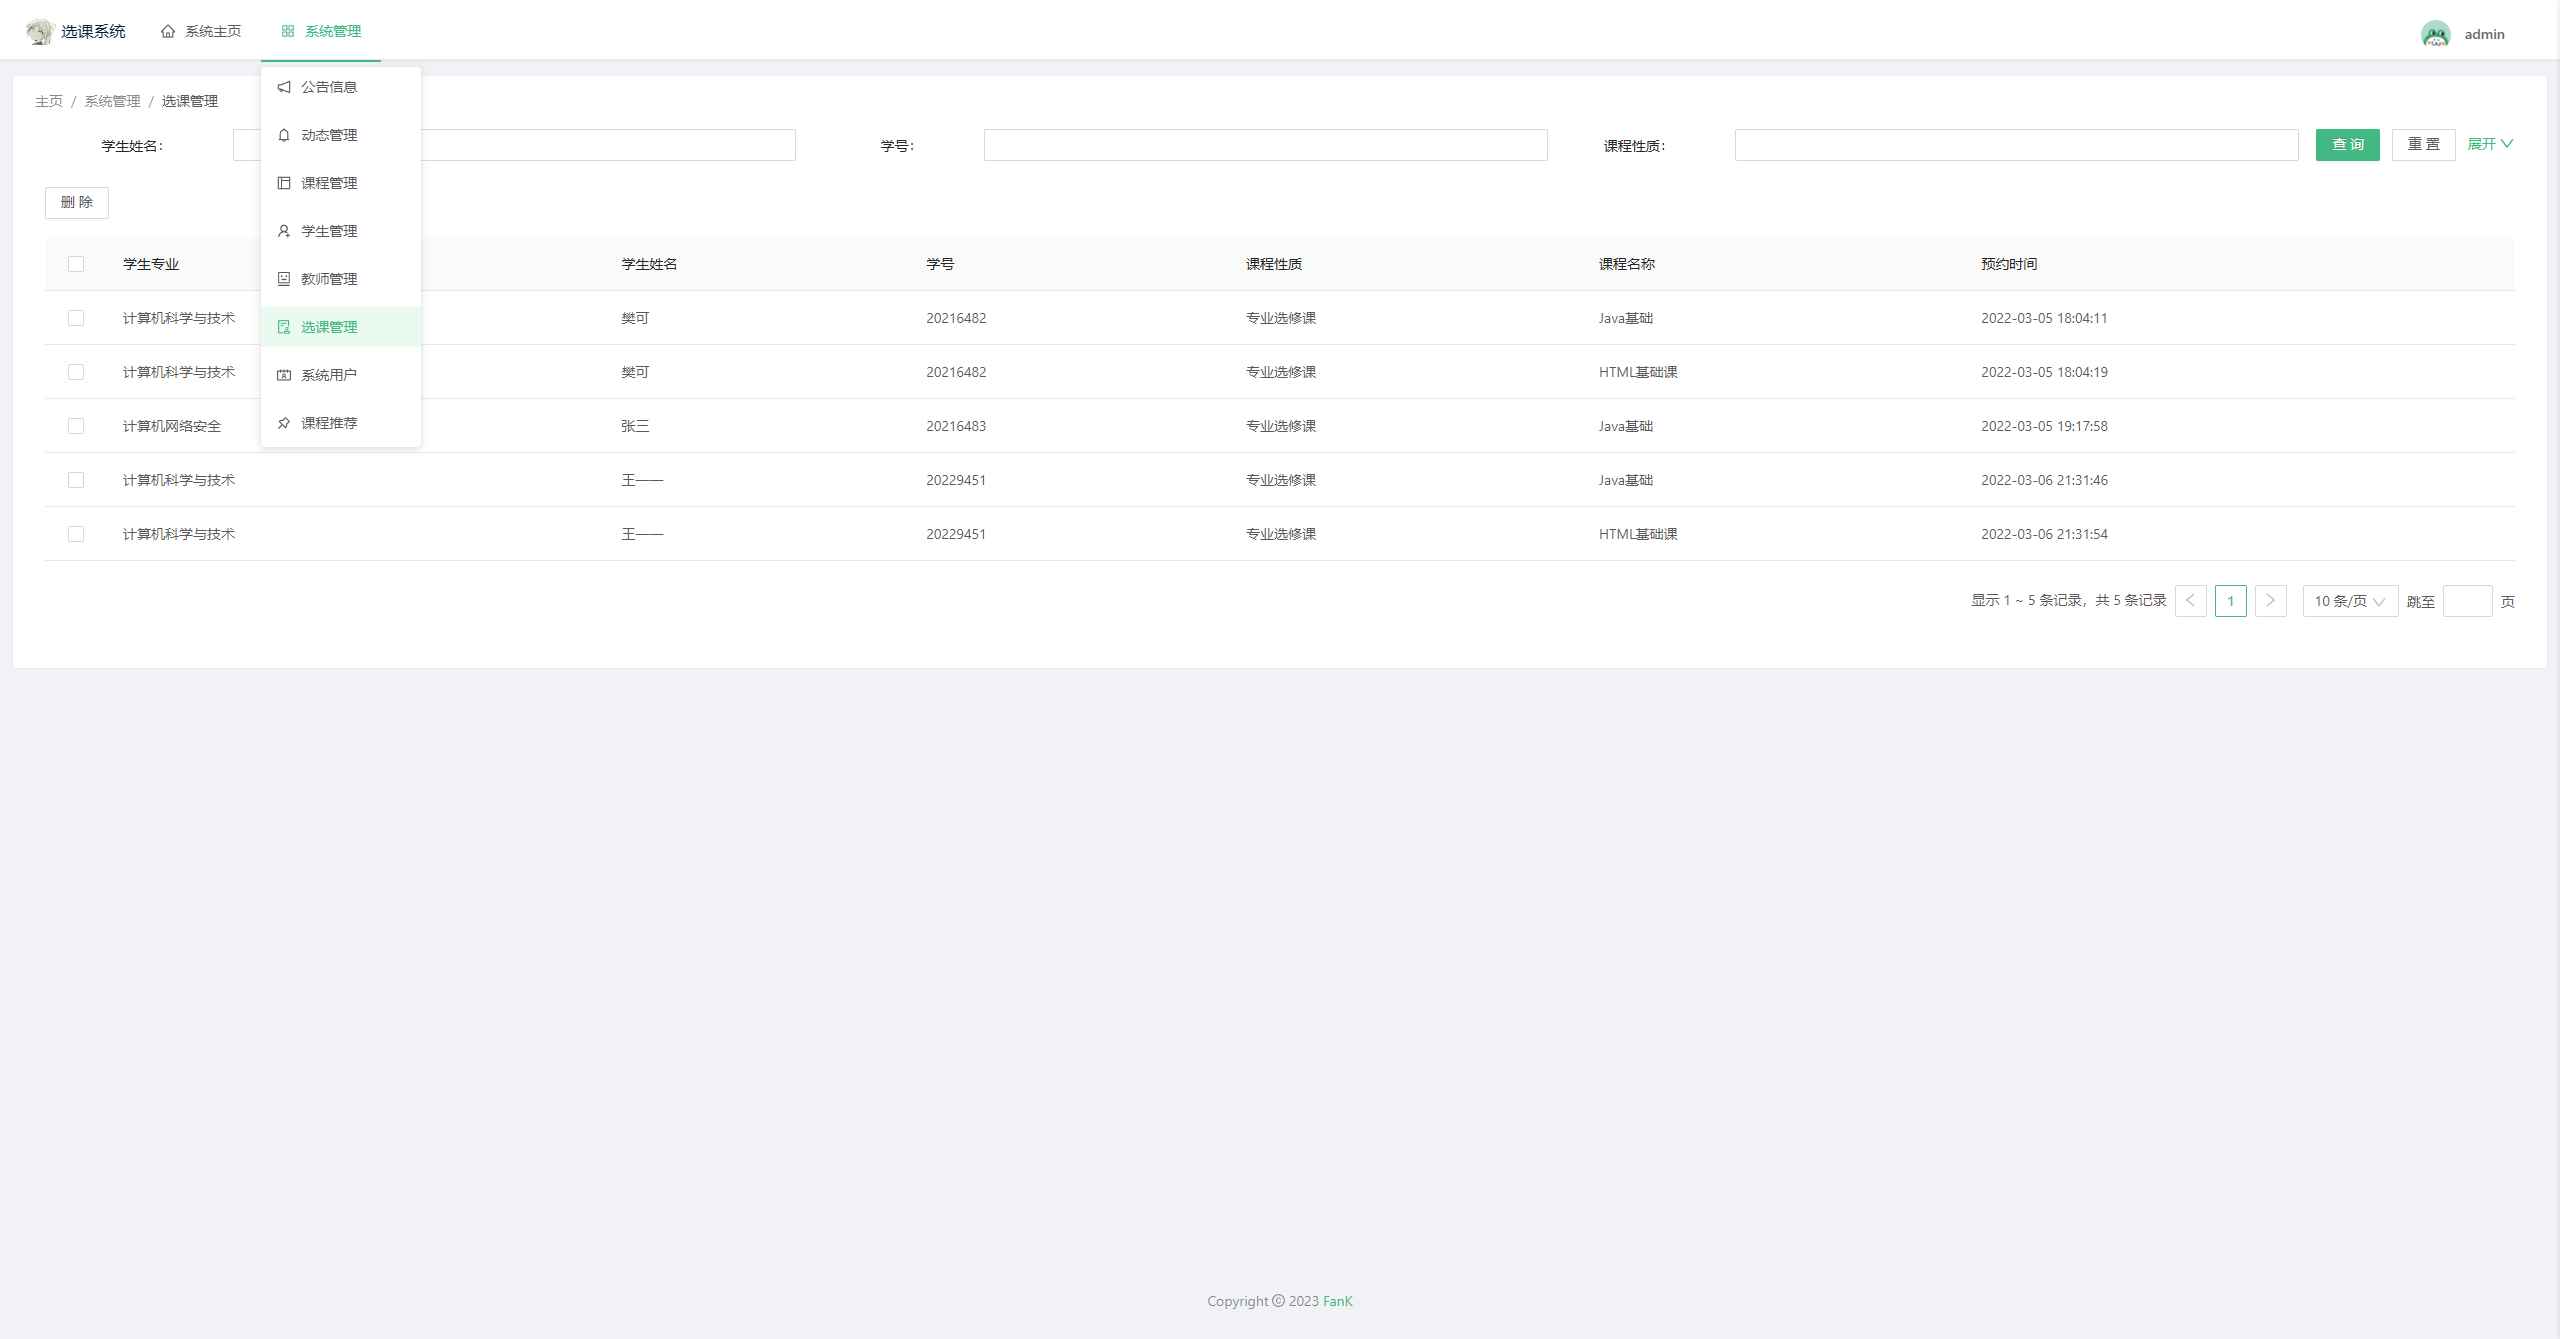Click the home icon beside 系统主页

(x=168, y=31)
